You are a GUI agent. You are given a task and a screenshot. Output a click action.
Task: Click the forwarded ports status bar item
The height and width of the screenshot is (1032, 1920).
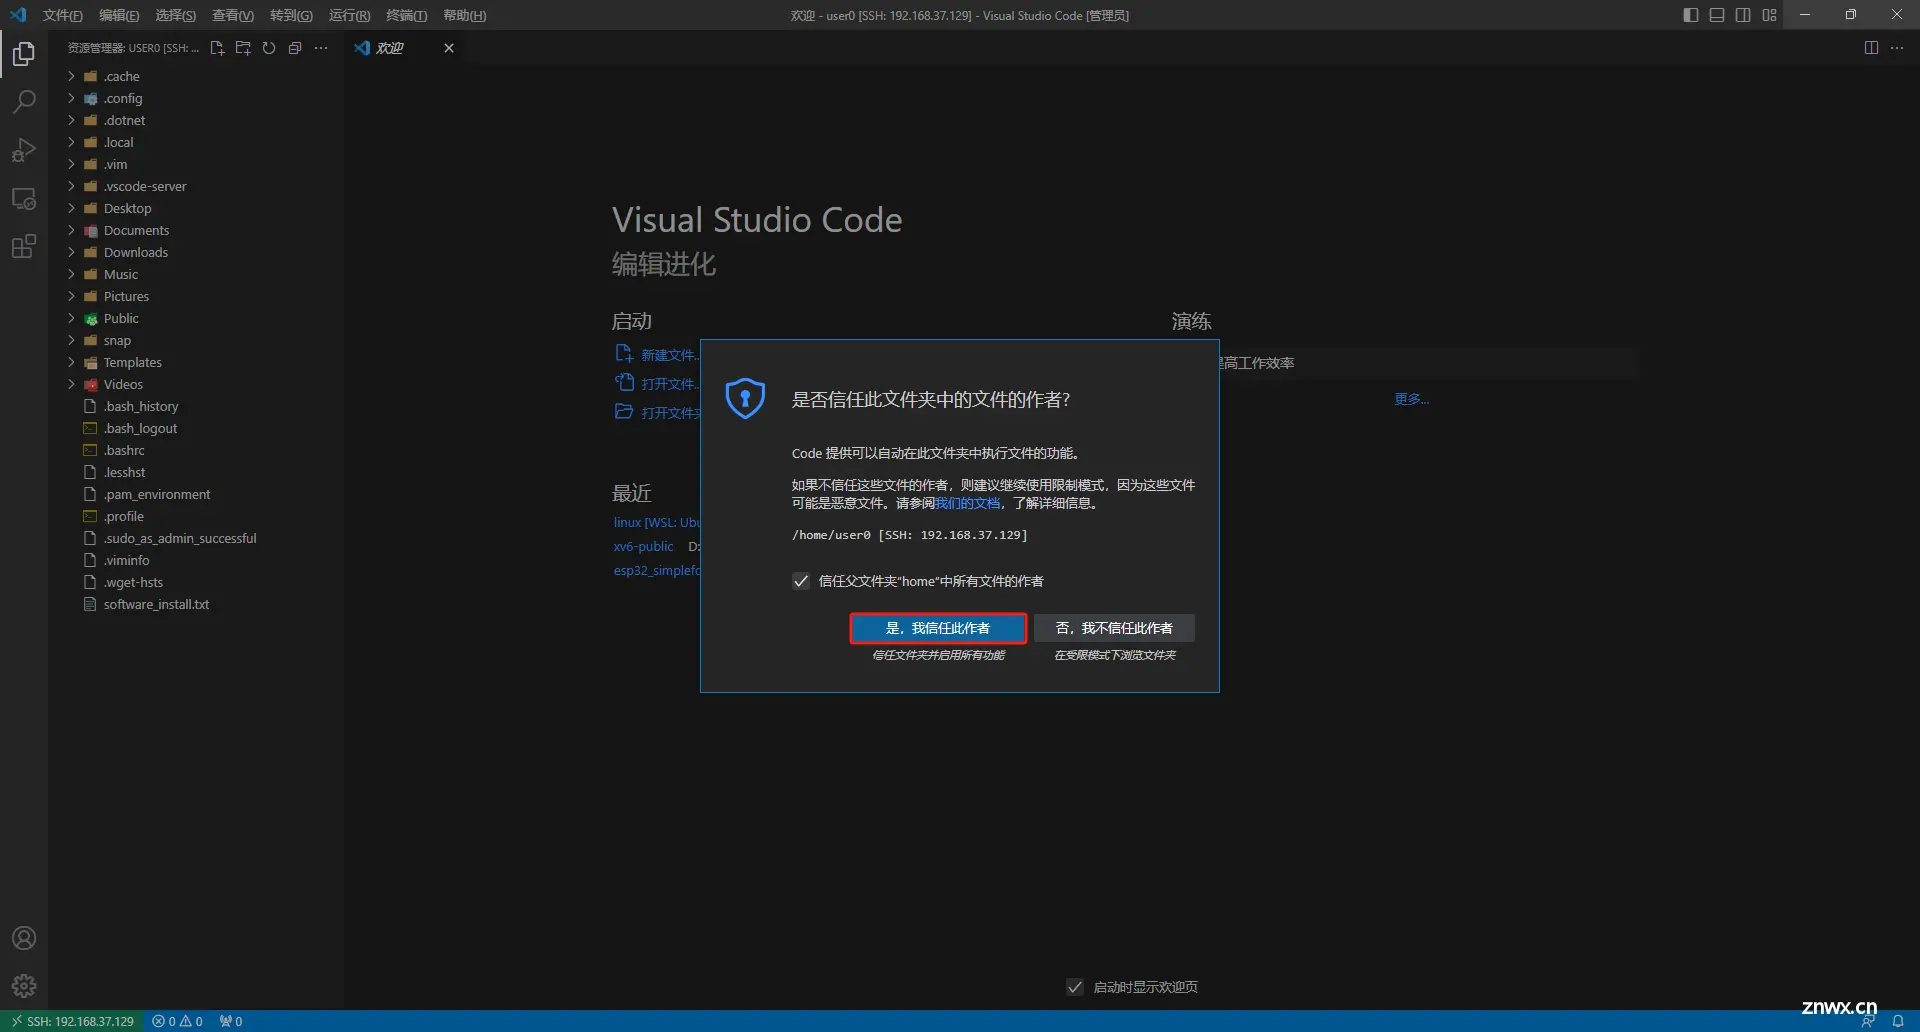click(230, 1021)
